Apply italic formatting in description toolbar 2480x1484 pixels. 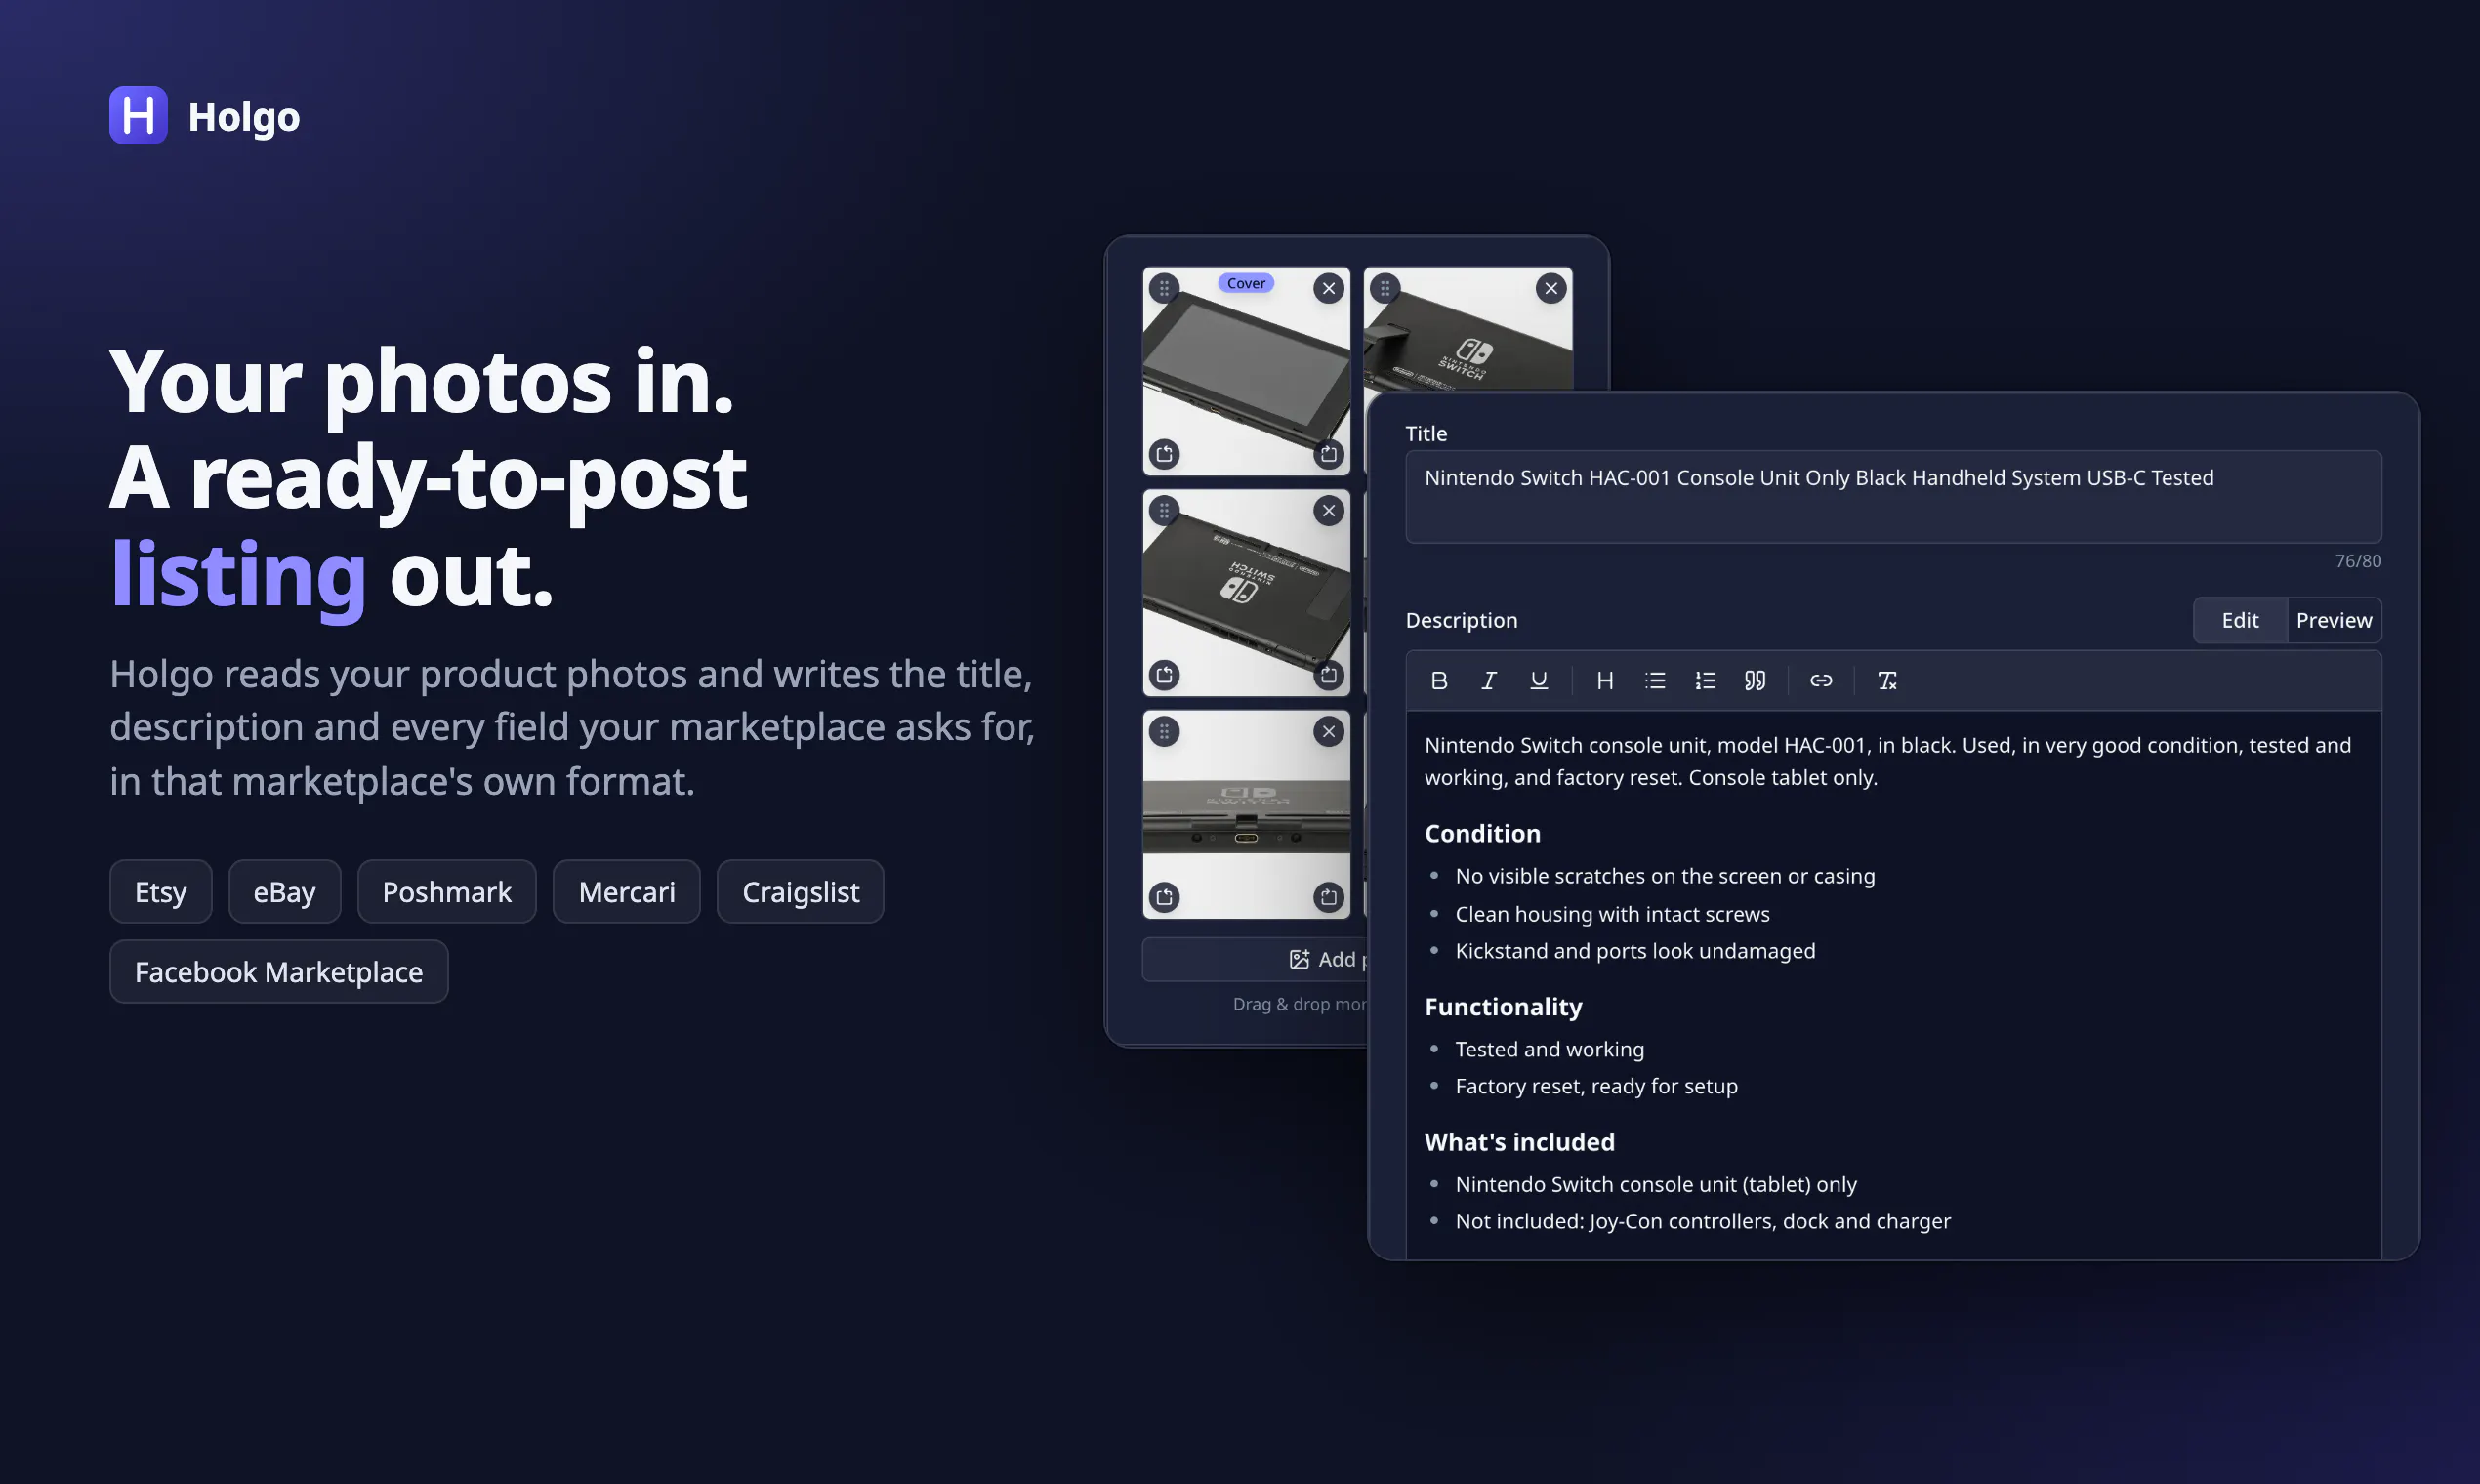click(x=1489, y=681)
